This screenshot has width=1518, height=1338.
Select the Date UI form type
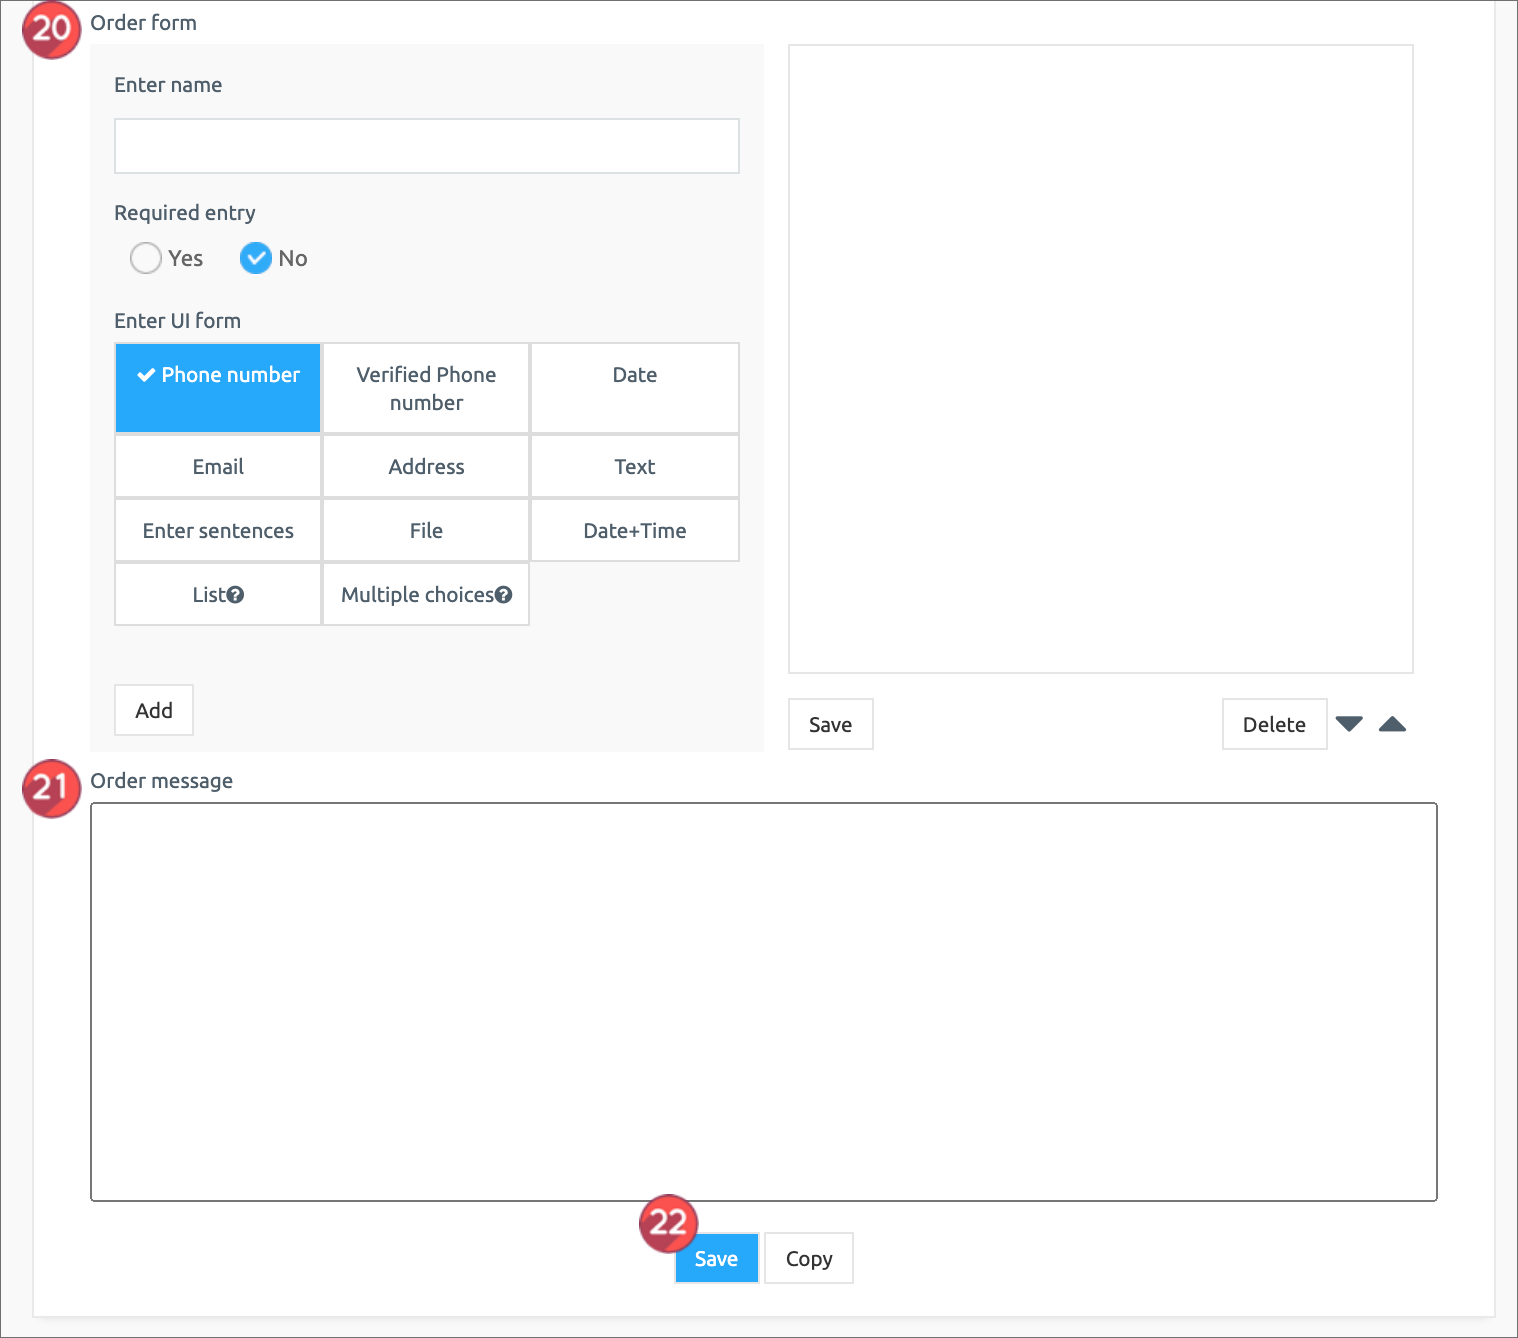tap(634, 388)
